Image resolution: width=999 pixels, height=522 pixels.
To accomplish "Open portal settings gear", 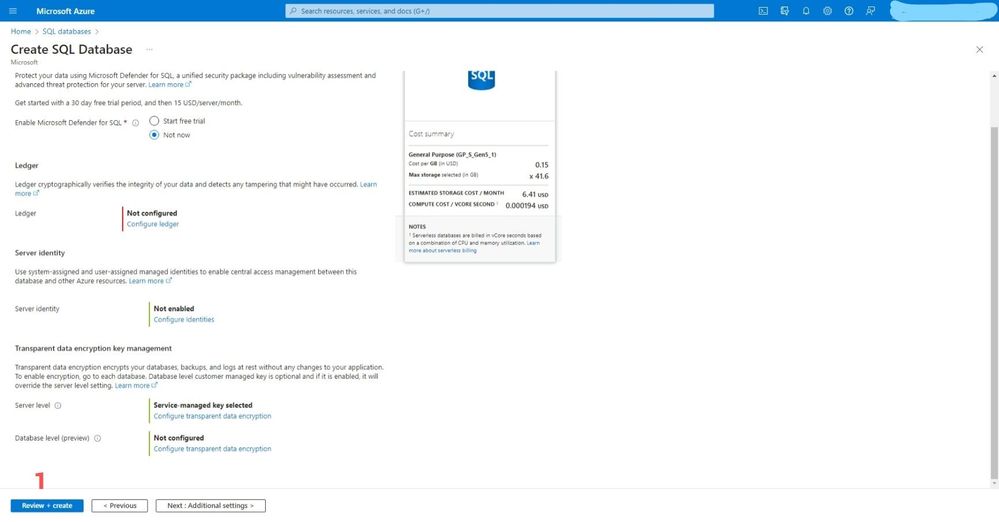I will (x=827, y=11).
